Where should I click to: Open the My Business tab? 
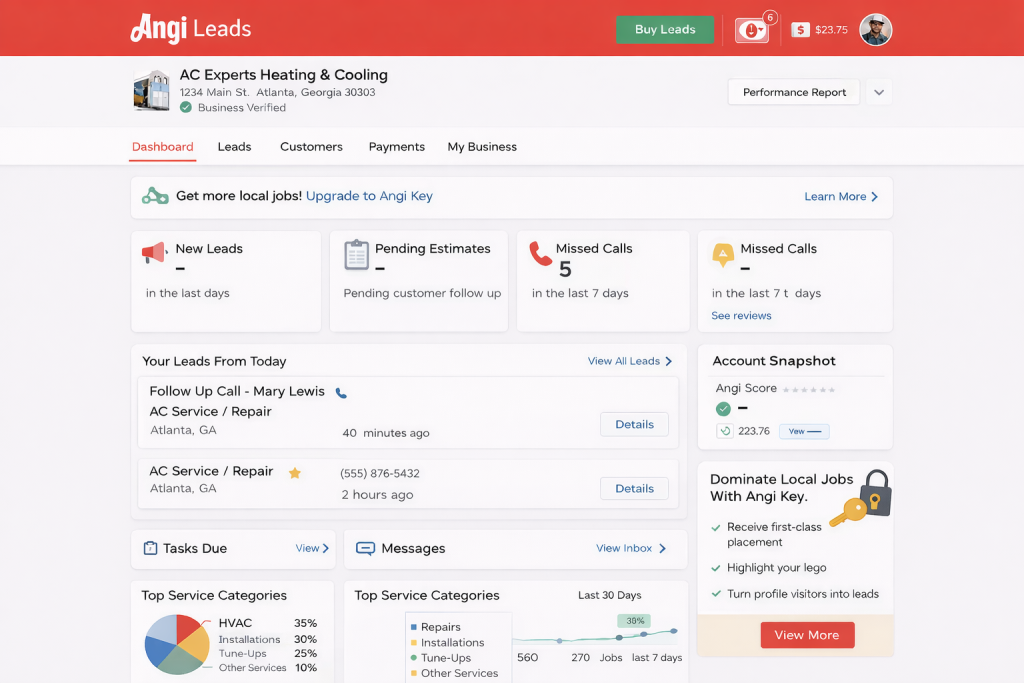(482, 147)
